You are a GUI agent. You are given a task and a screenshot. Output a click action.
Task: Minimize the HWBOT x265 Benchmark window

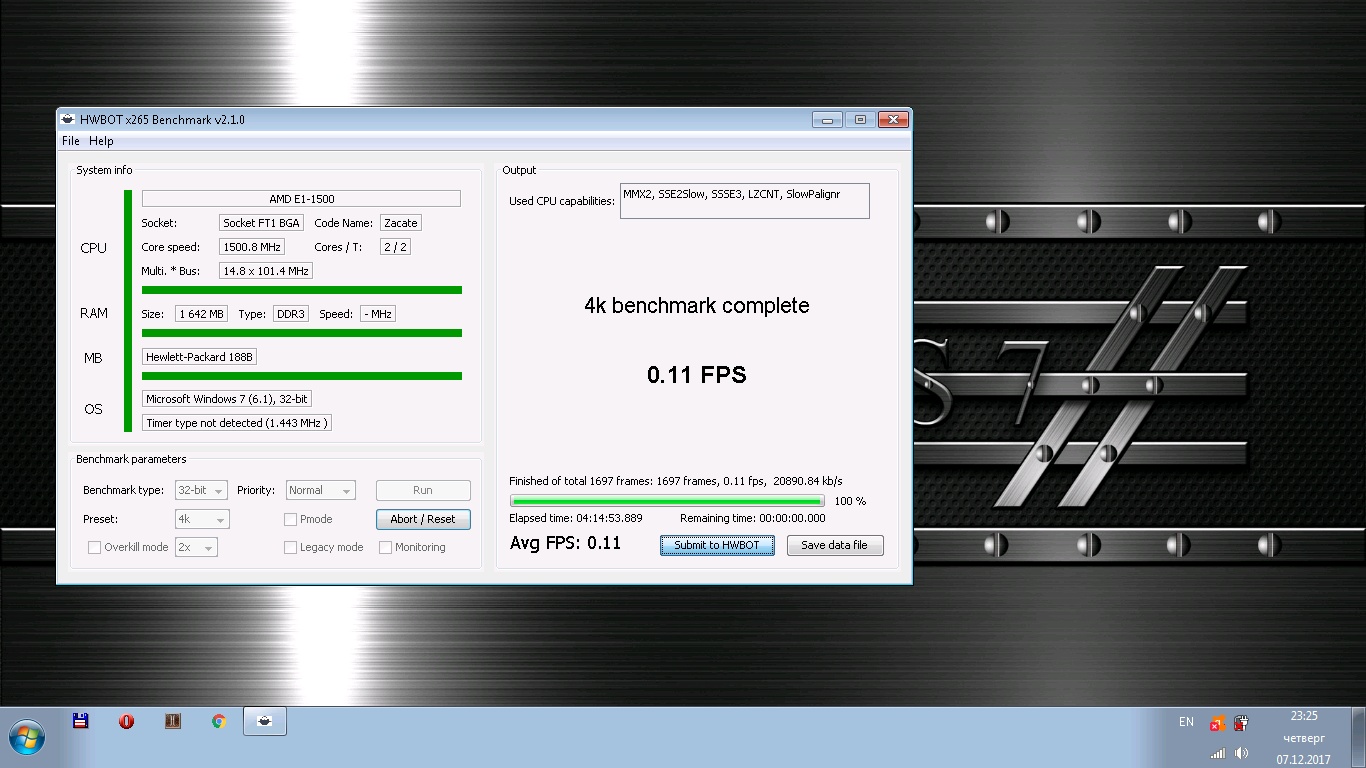tap(827, 120)
